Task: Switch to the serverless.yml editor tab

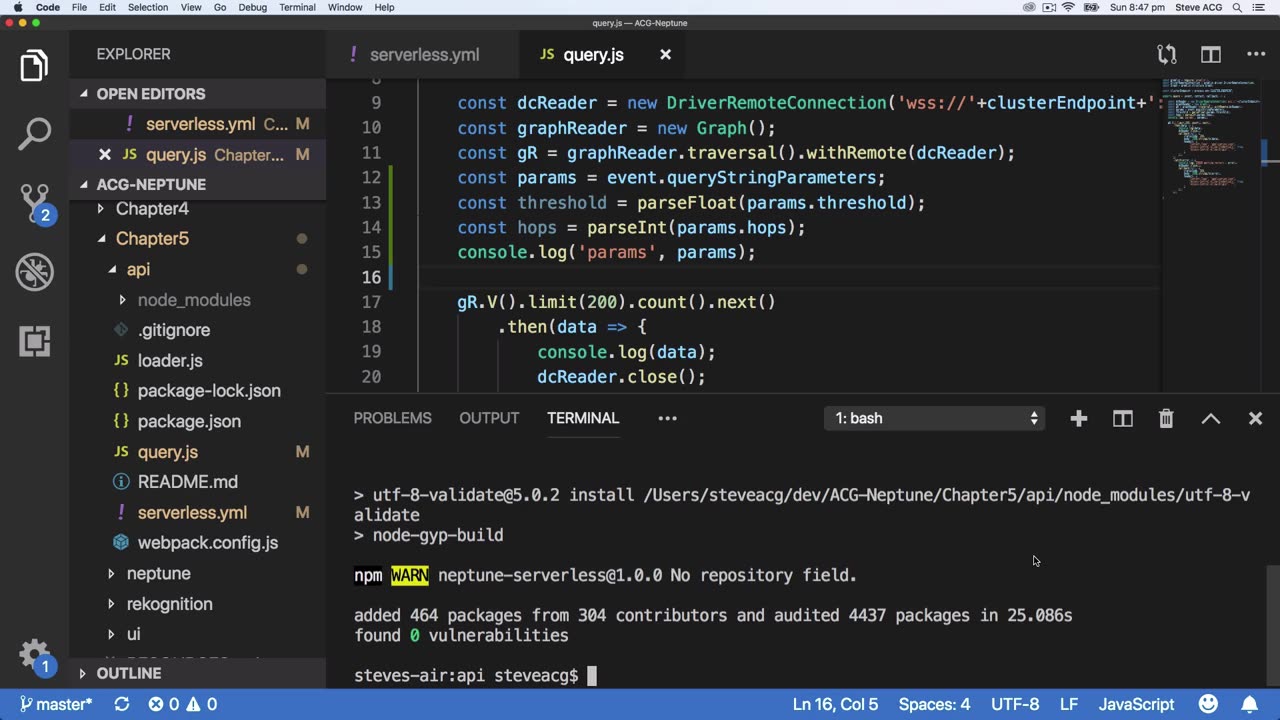Action: [x=423, y=55]
